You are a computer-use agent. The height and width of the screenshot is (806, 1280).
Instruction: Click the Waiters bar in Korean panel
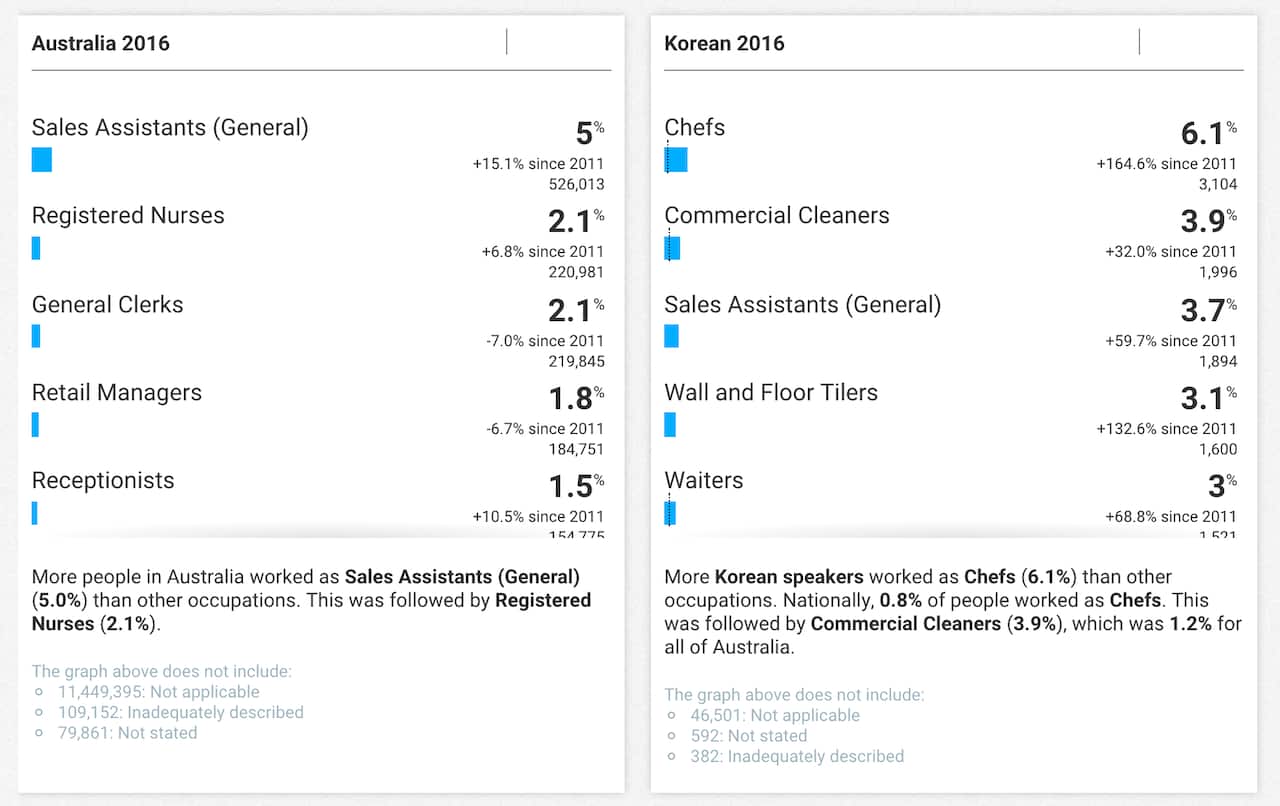(670, 513)
